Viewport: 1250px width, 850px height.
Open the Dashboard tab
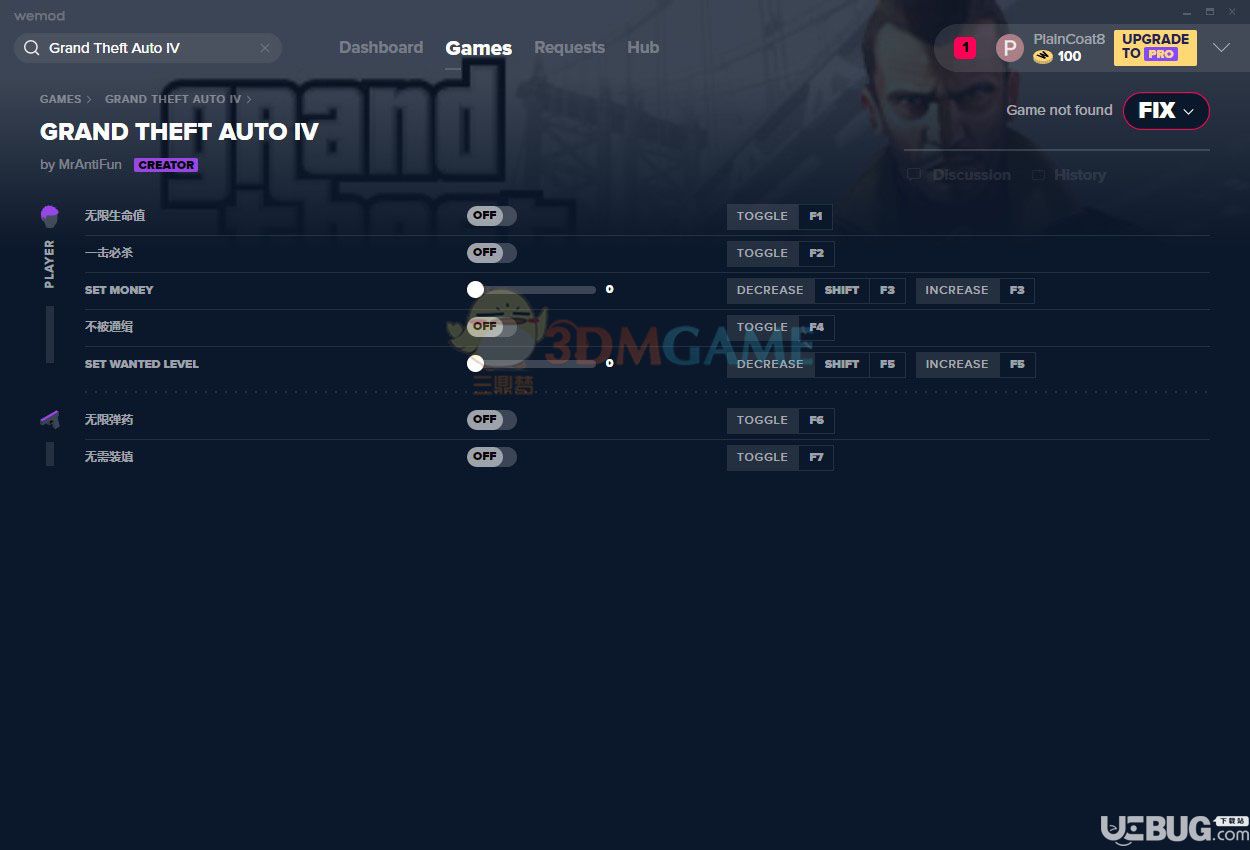[381, 47]
